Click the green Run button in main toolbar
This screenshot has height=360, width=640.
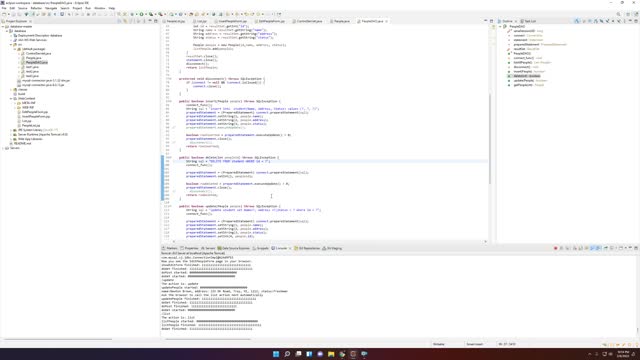pyautogui.click(x=142, y=14)
